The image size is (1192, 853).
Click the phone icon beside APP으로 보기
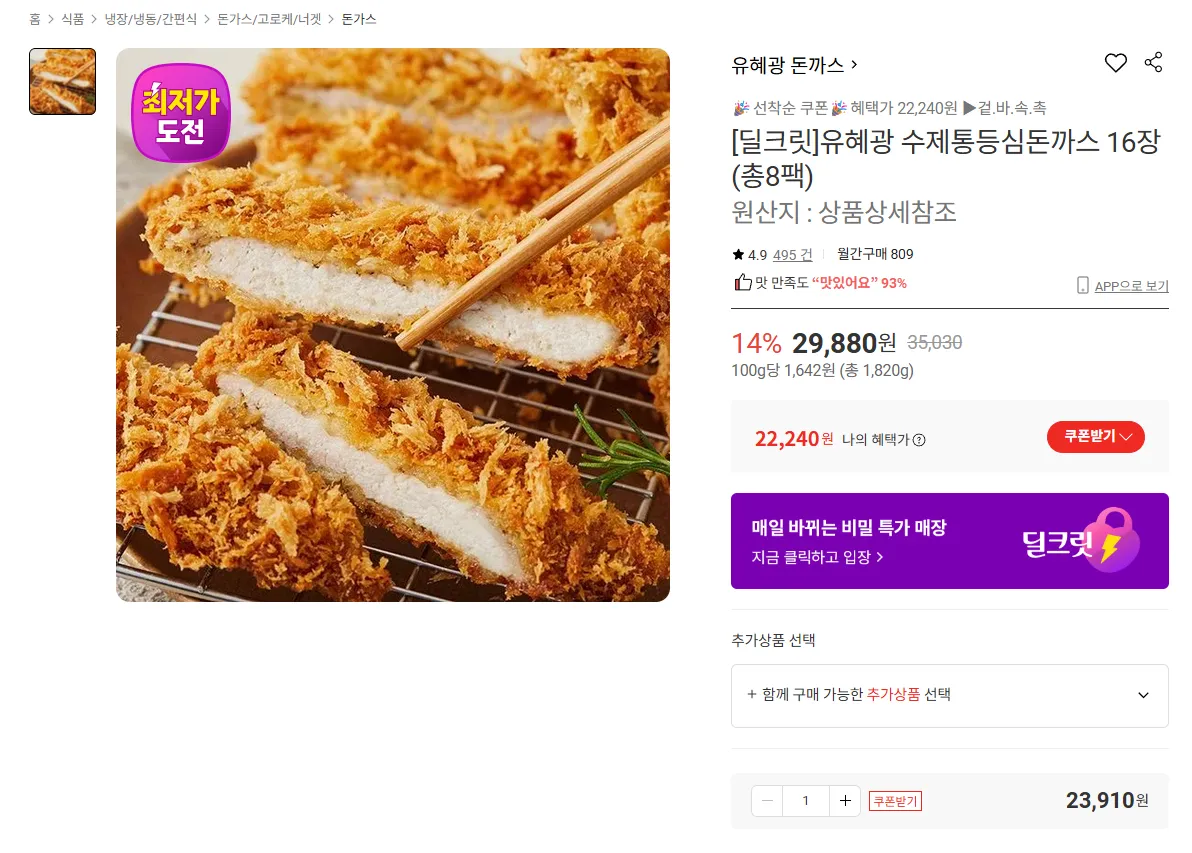point(1082,286)
